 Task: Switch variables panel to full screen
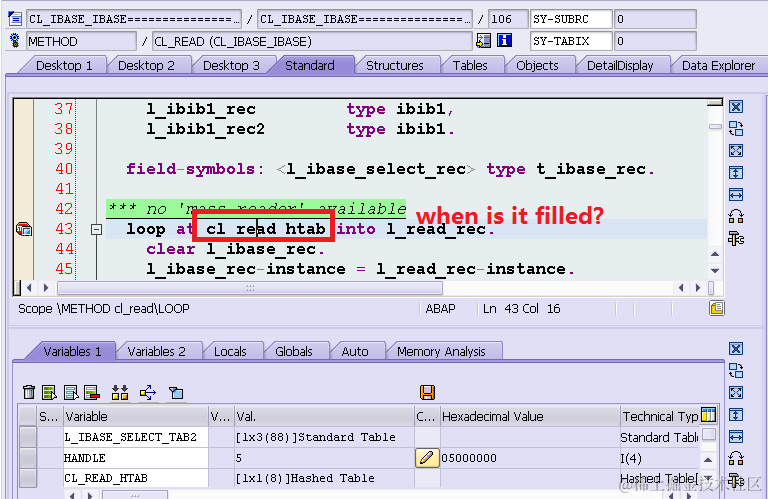[x=736, y=393]
